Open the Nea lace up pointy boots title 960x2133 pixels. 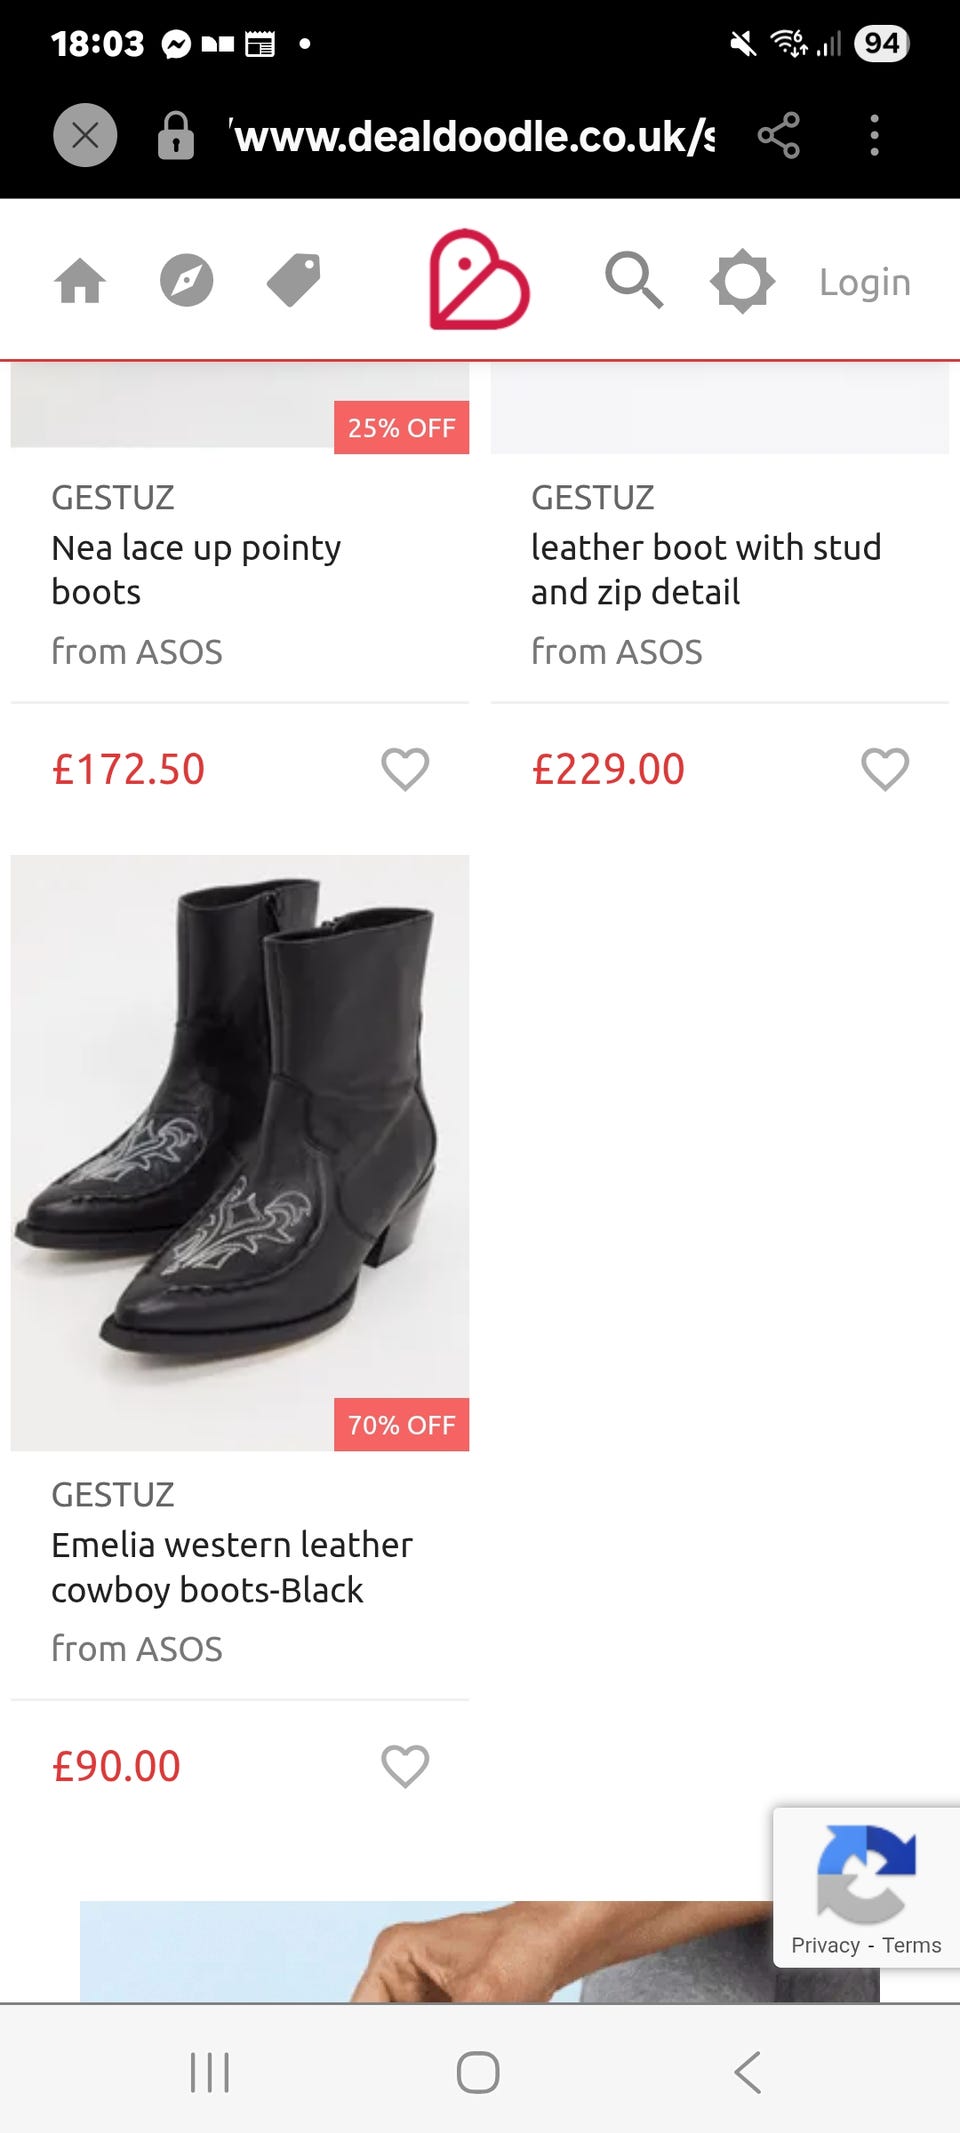196,570
